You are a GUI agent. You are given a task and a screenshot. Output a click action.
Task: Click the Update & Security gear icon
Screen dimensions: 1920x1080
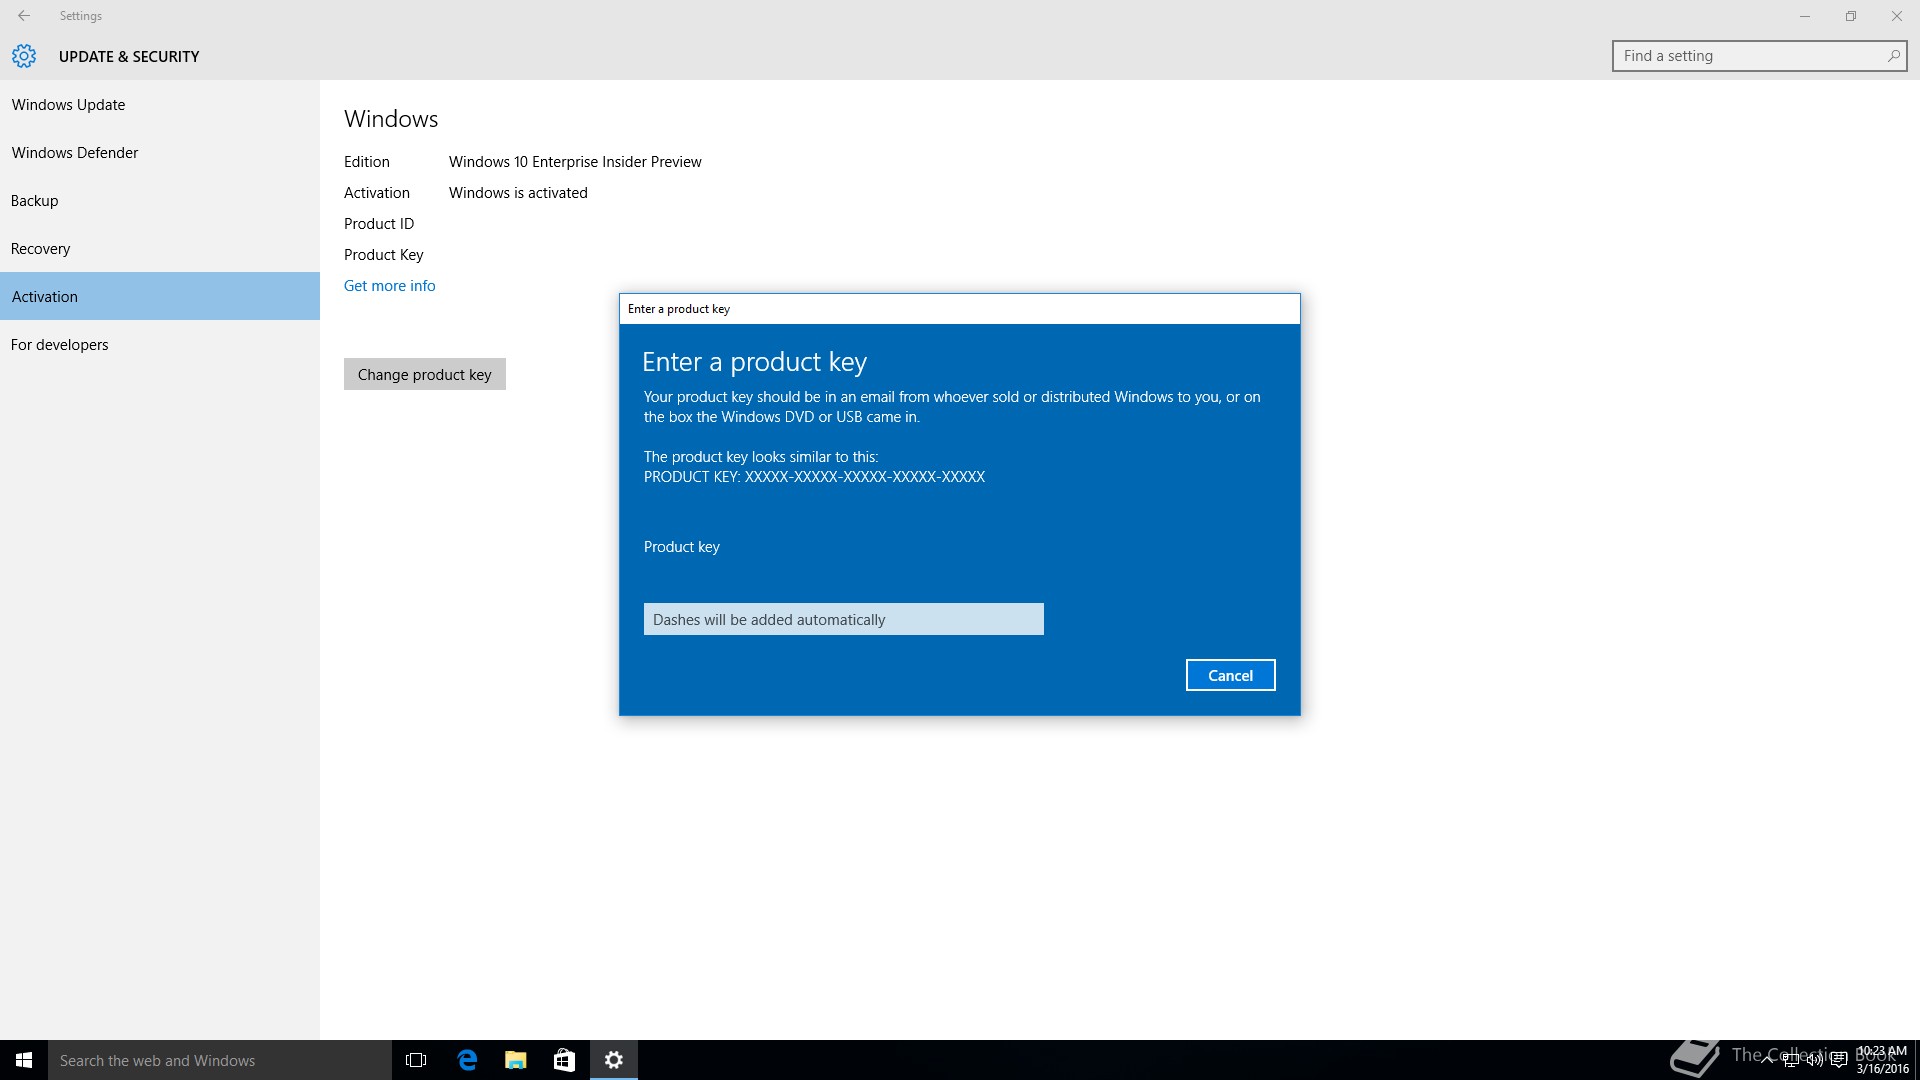point(24,56)
